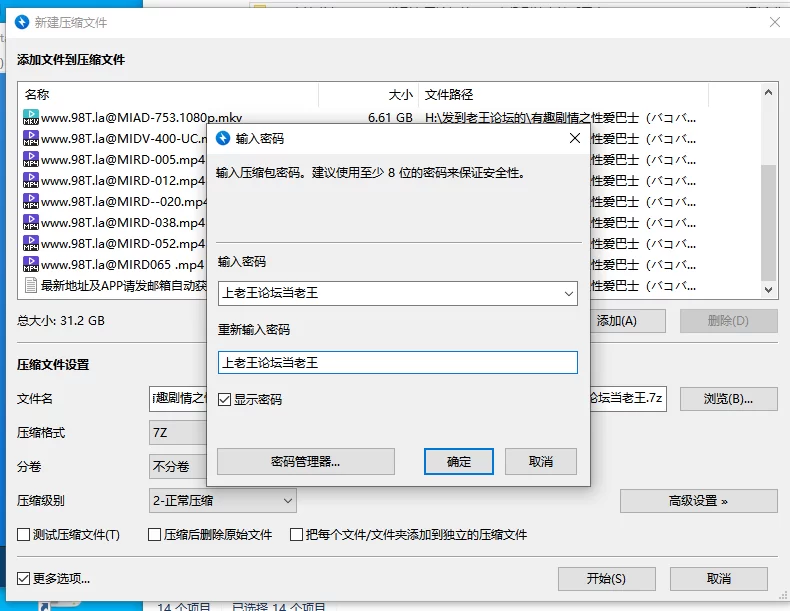Enable 压缩后删除原始文件 checkbox
Image resolution: width=790 pixels, height=611 pixels.
[154, 534]
